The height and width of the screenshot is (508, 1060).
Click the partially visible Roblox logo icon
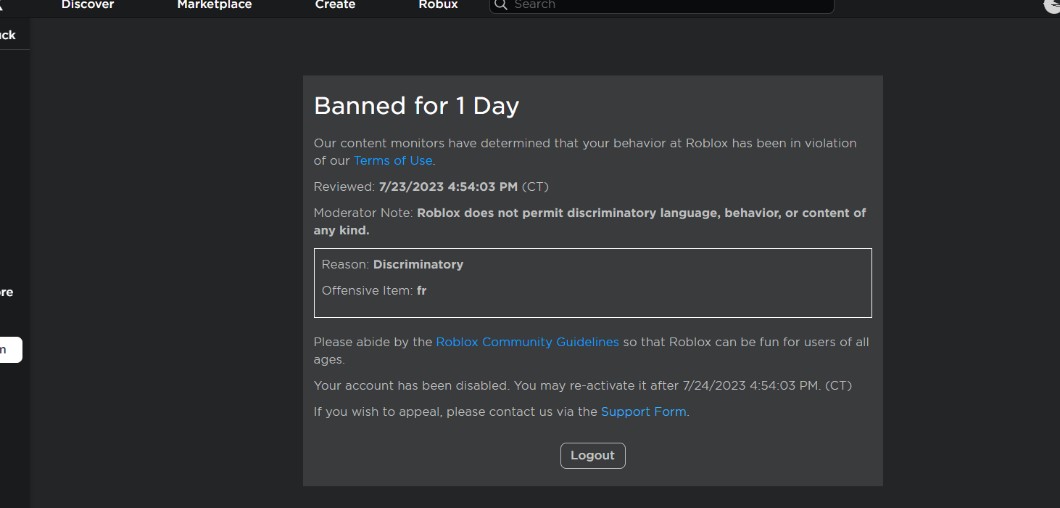(x=2, y=4)
